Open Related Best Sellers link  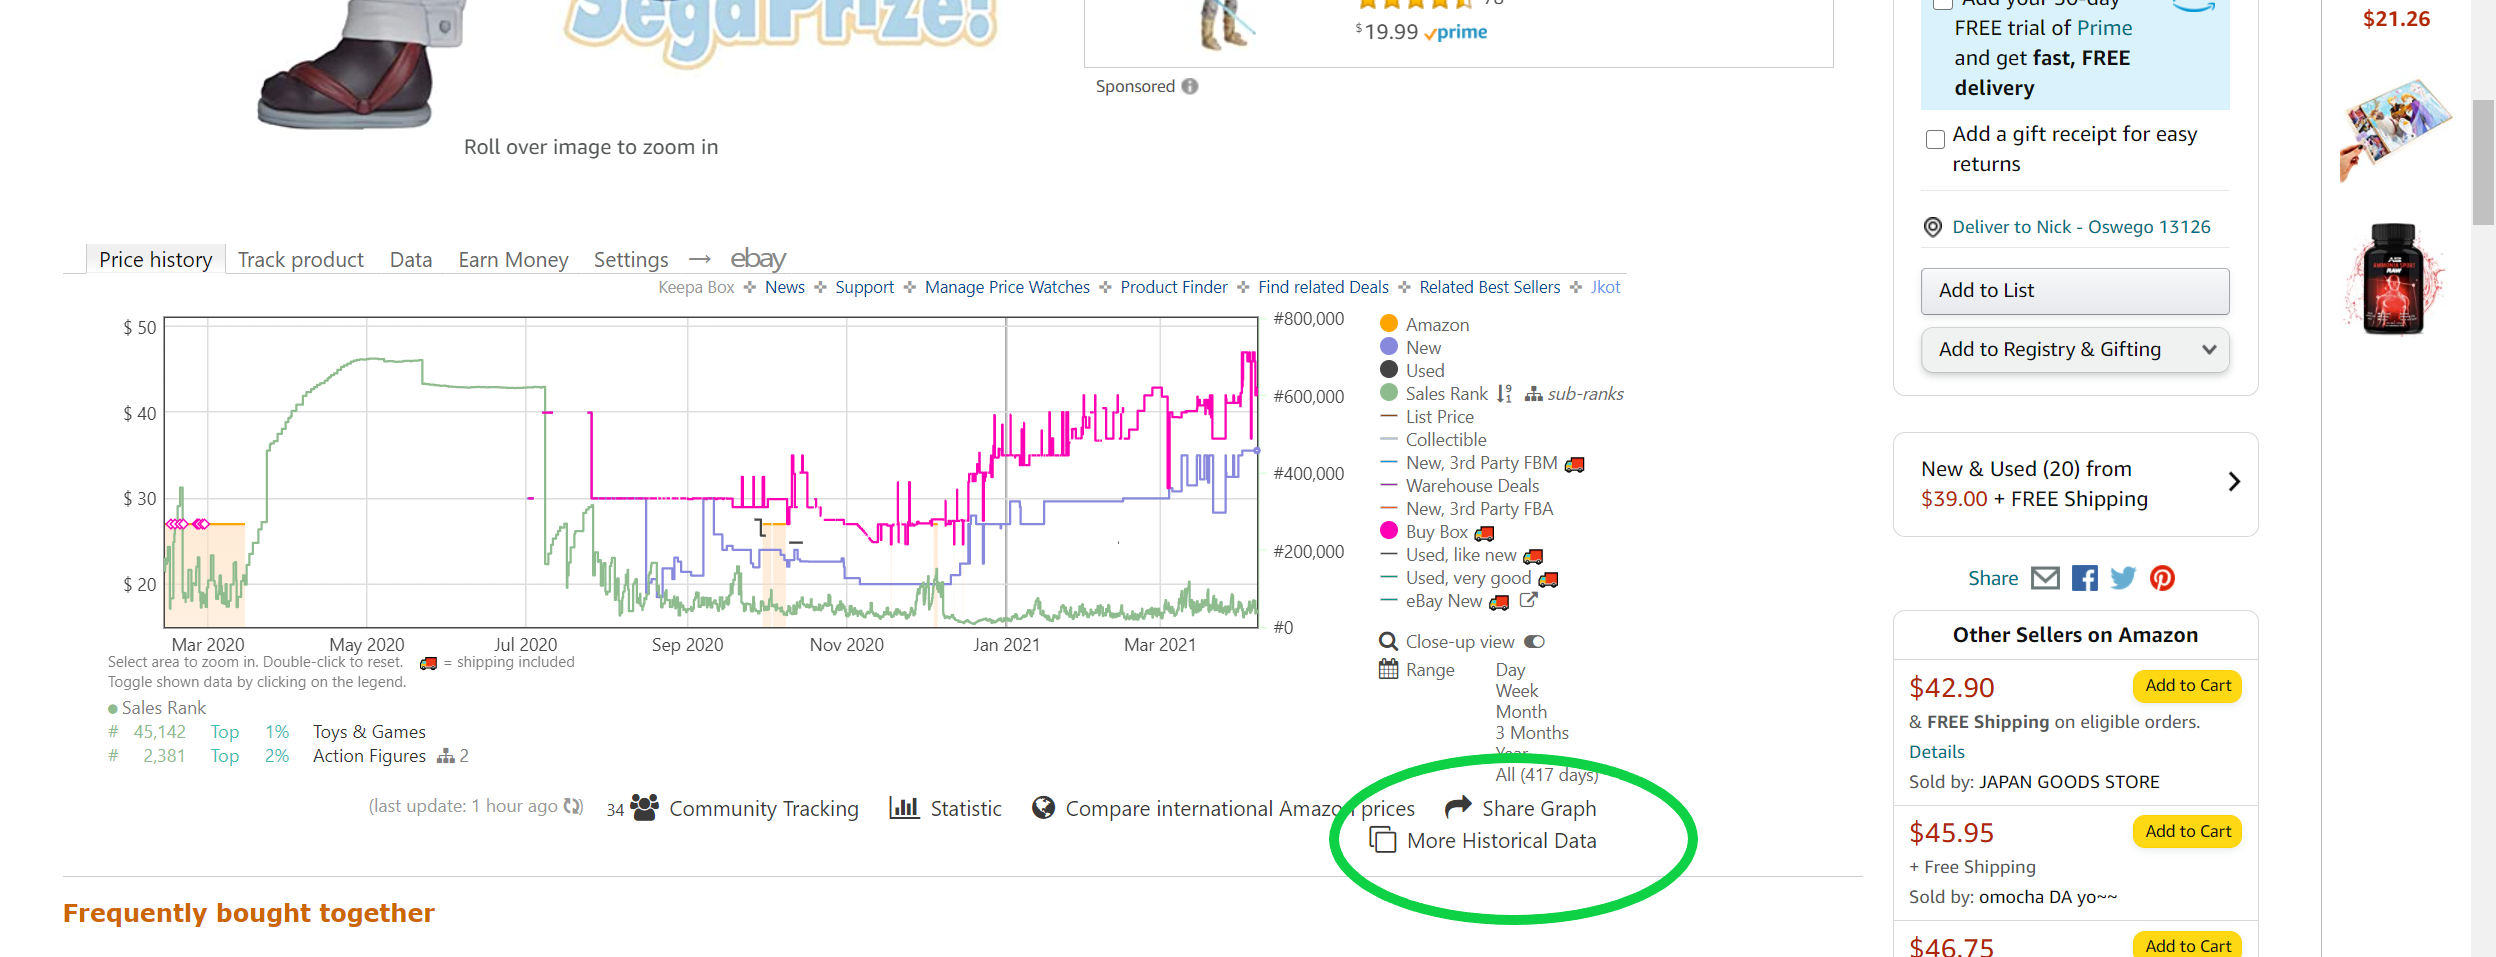(1490, 287)
